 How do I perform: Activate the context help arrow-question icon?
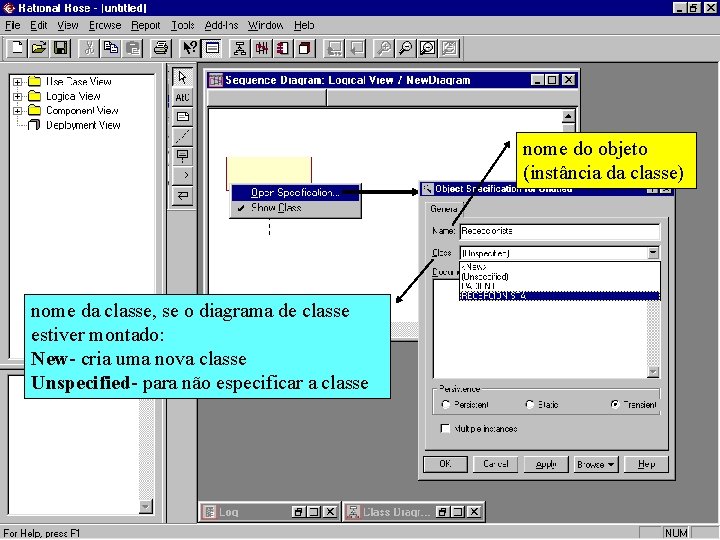coord(190,48)
